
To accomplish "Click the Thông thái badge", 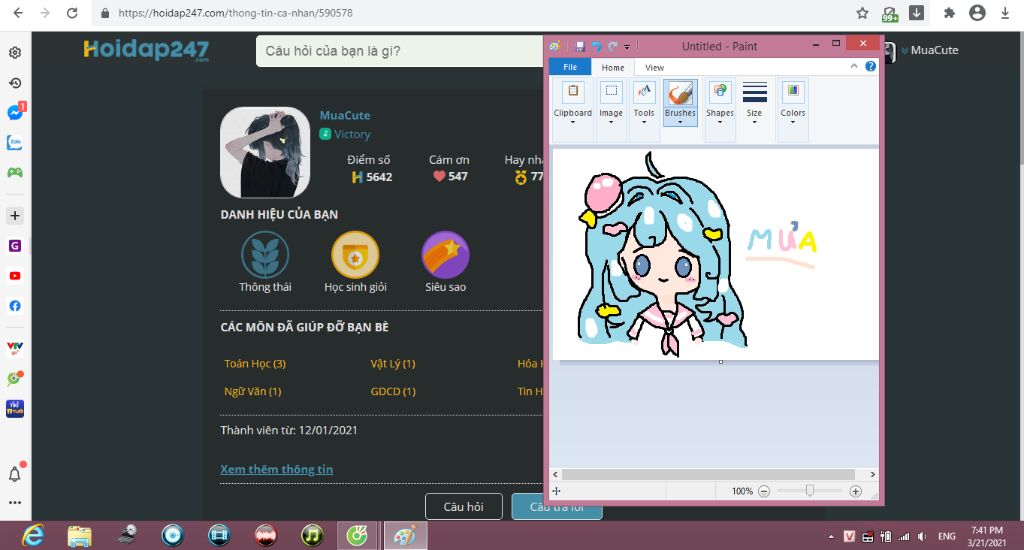I will click(x=265, y=255).
